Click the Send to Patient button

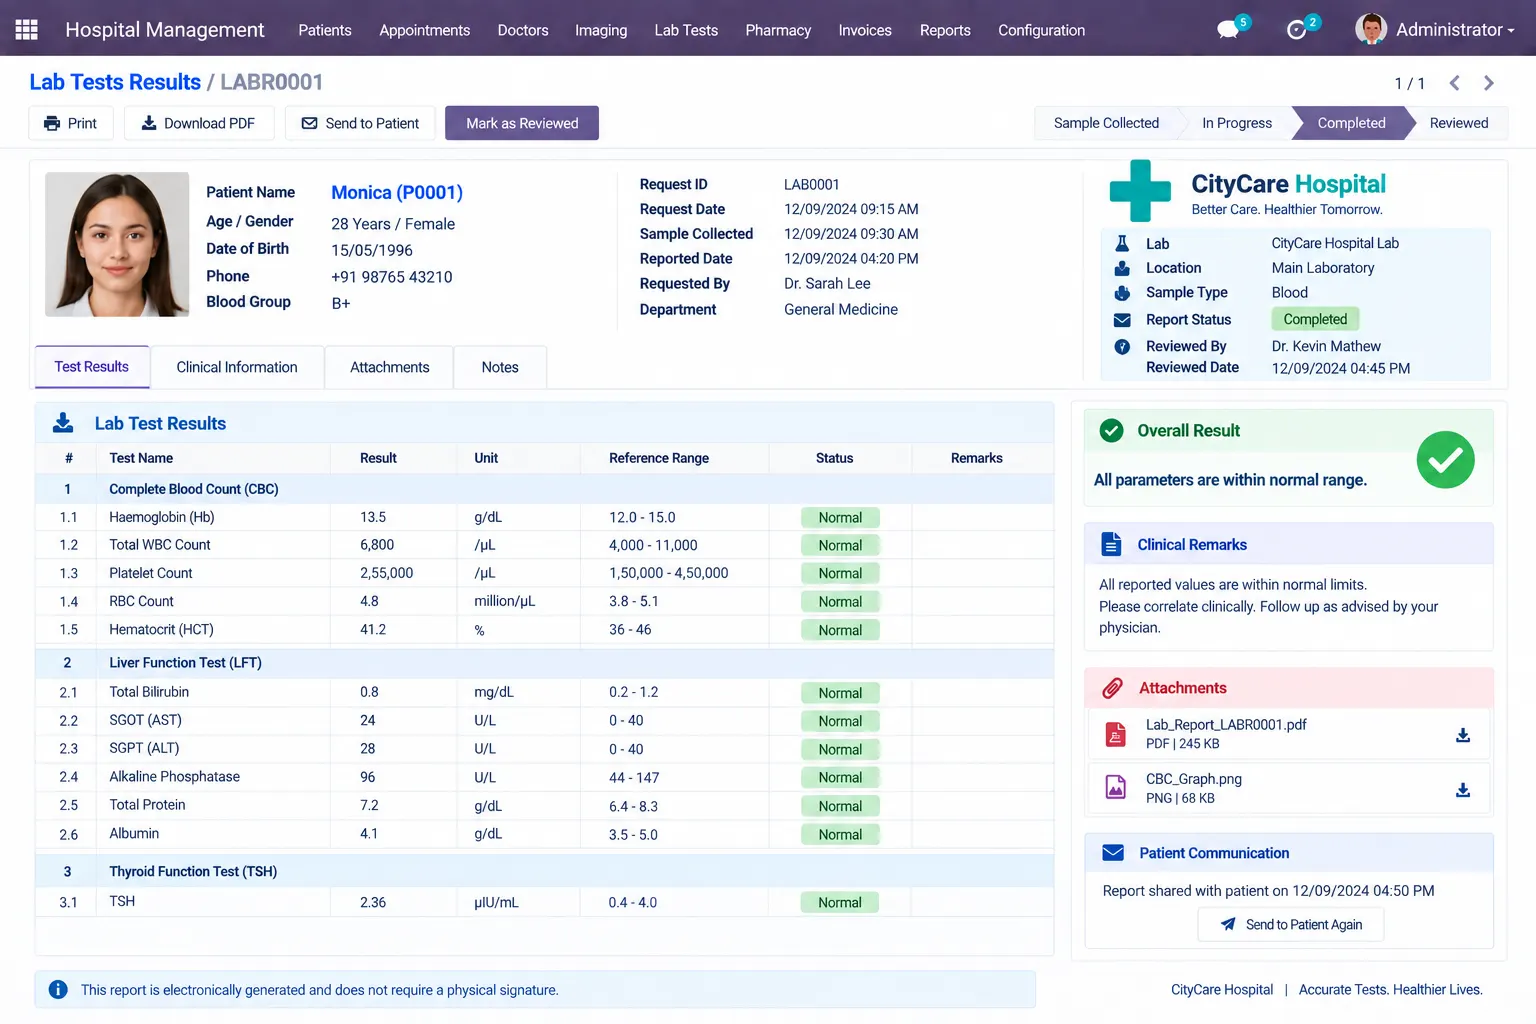[360, 123]
